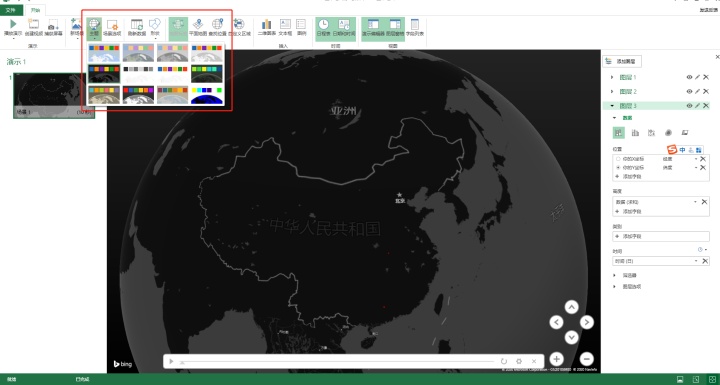Viewport: 720px width, 385px height.
Task: Toggle the 图例 legend button
Action: click(x=301, y=28)
